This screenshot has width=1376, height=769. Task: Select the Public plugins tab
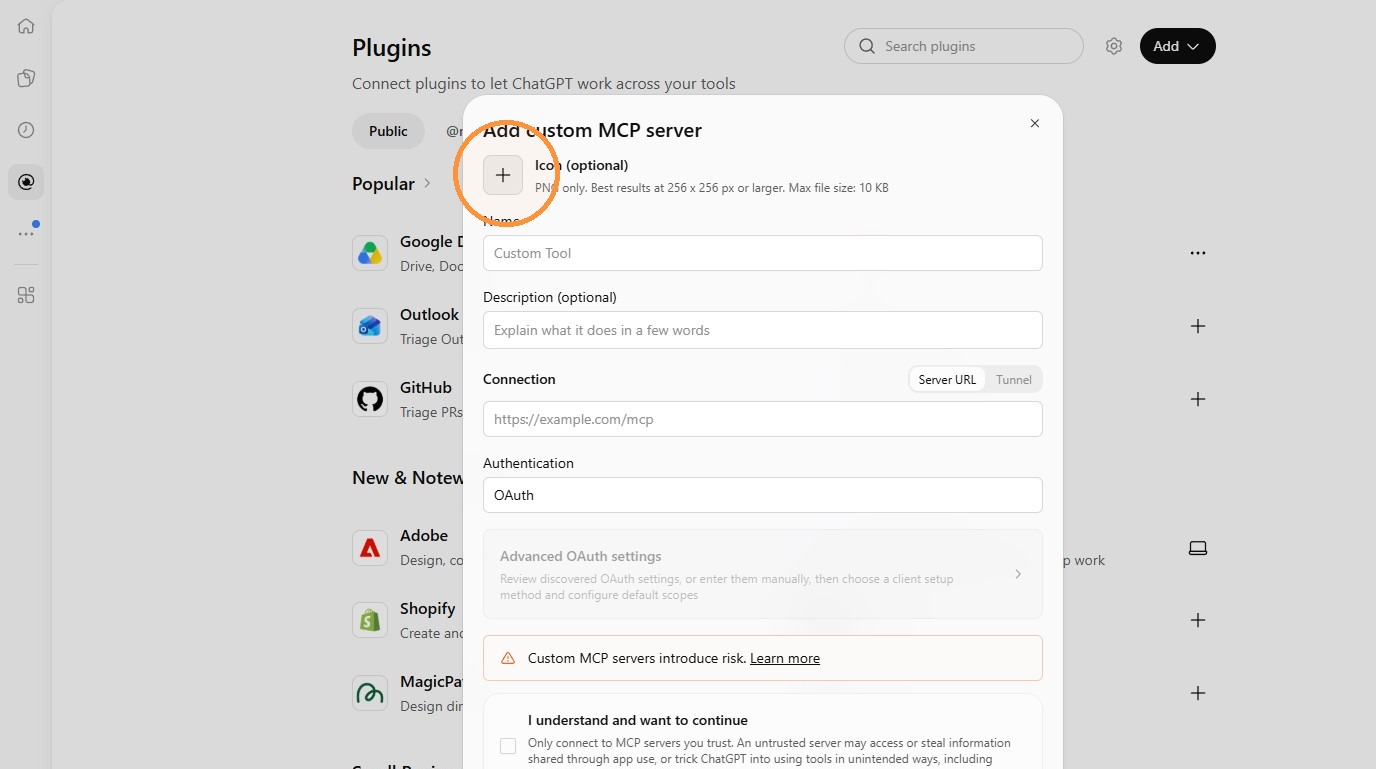pyautogui.click(x=388, y=131)
